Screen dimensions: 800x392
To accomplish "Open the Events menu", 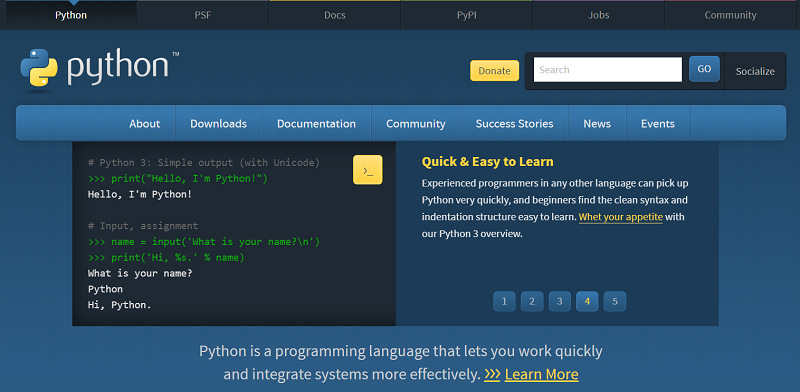I will coord(658,124).
